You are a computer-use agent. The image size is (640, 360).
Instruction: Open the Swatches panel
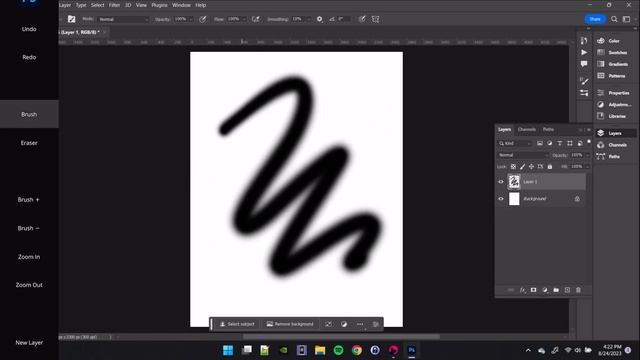612,52
